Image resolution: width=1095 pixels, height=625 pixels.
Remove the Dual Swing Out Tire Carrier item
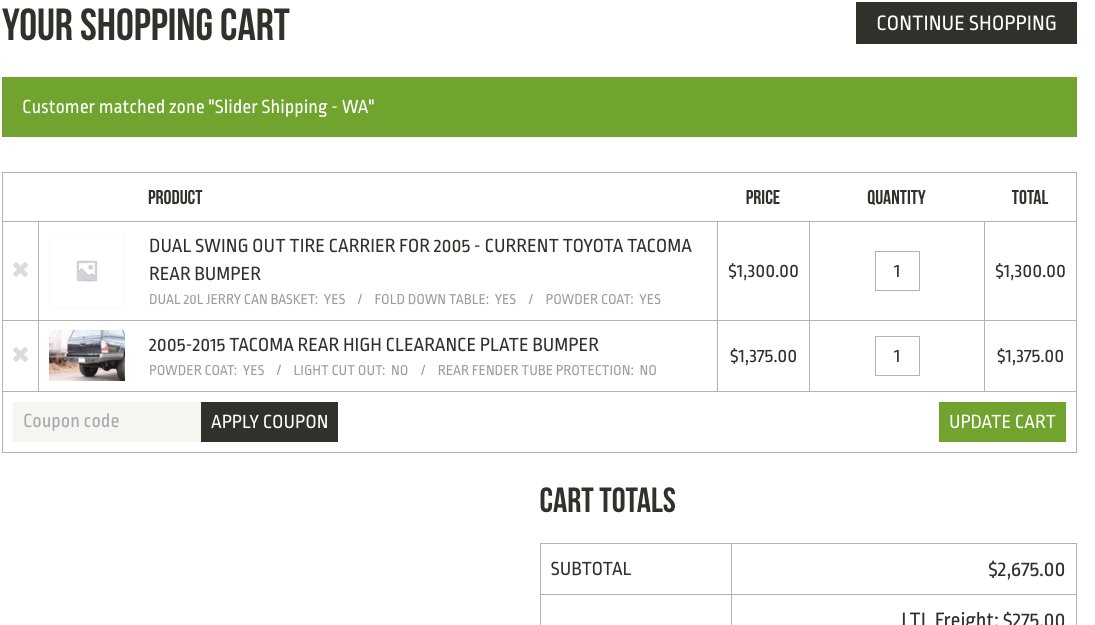pos(20,270)
